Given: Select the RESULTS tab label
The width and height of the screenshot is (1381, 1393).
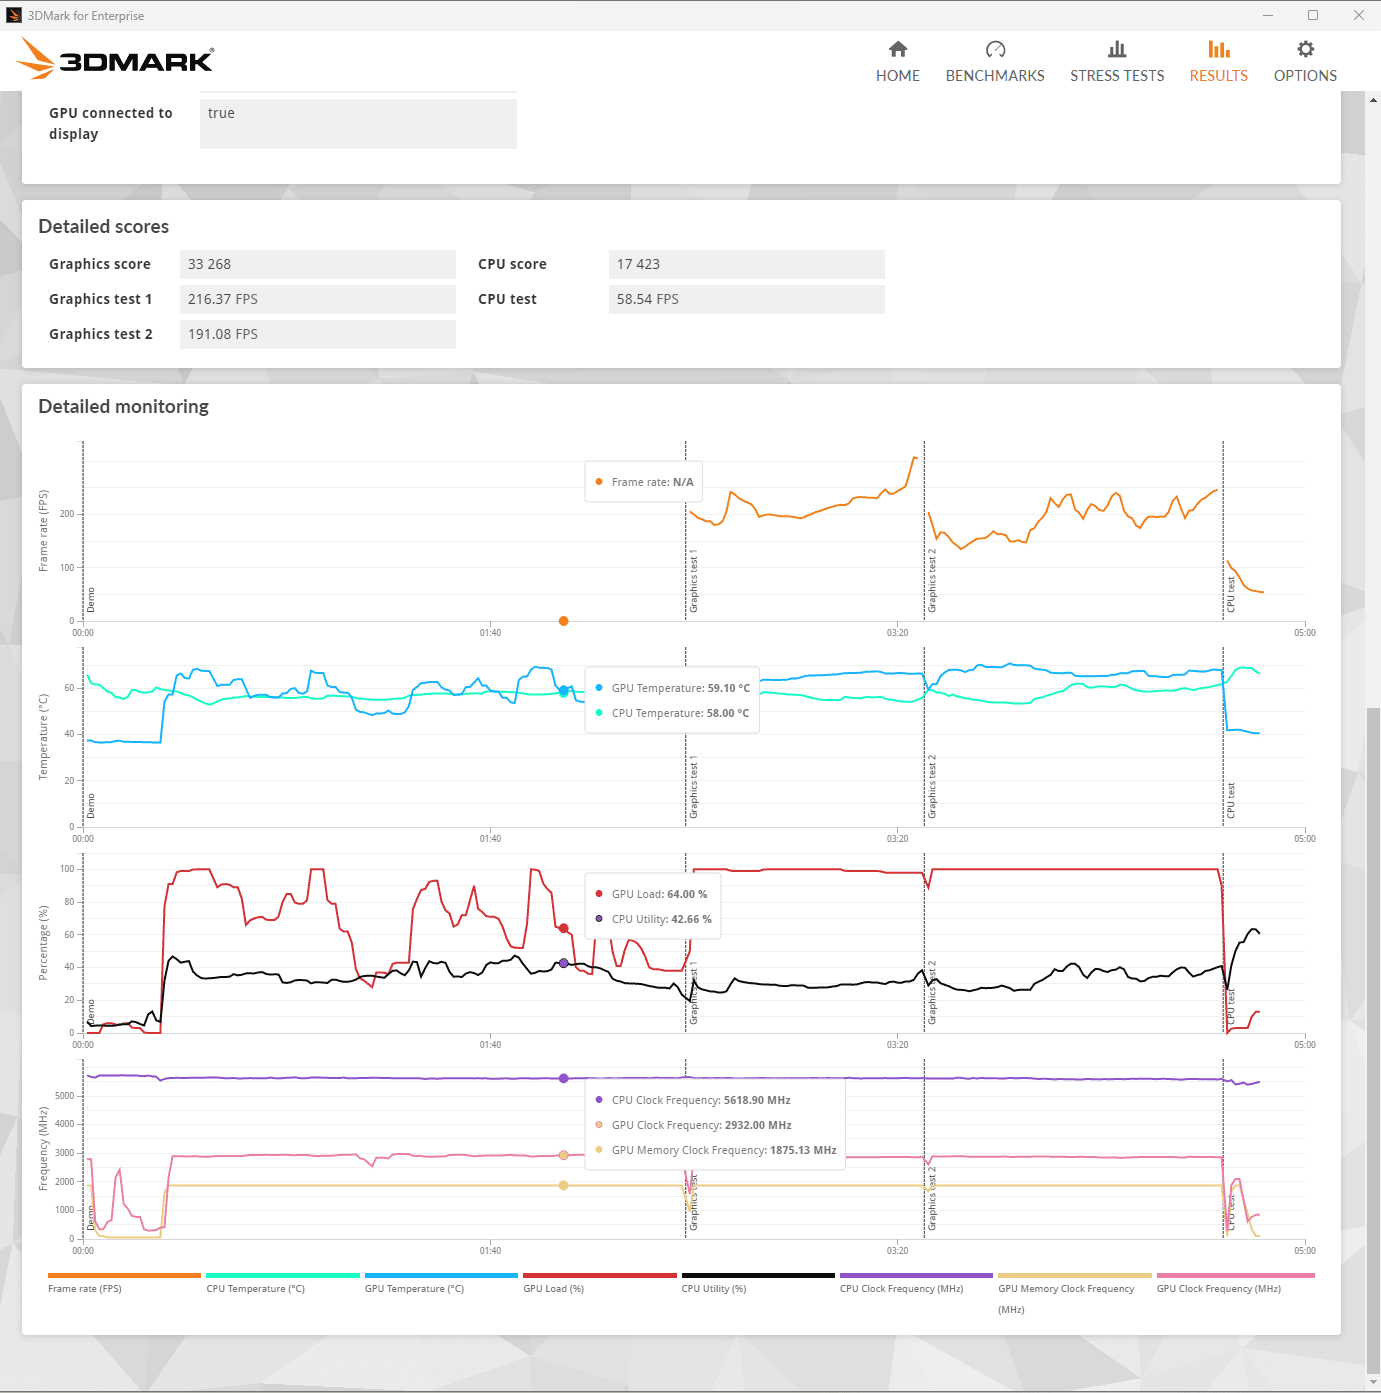Looking at the screenshot, I should pos(1219,76).
